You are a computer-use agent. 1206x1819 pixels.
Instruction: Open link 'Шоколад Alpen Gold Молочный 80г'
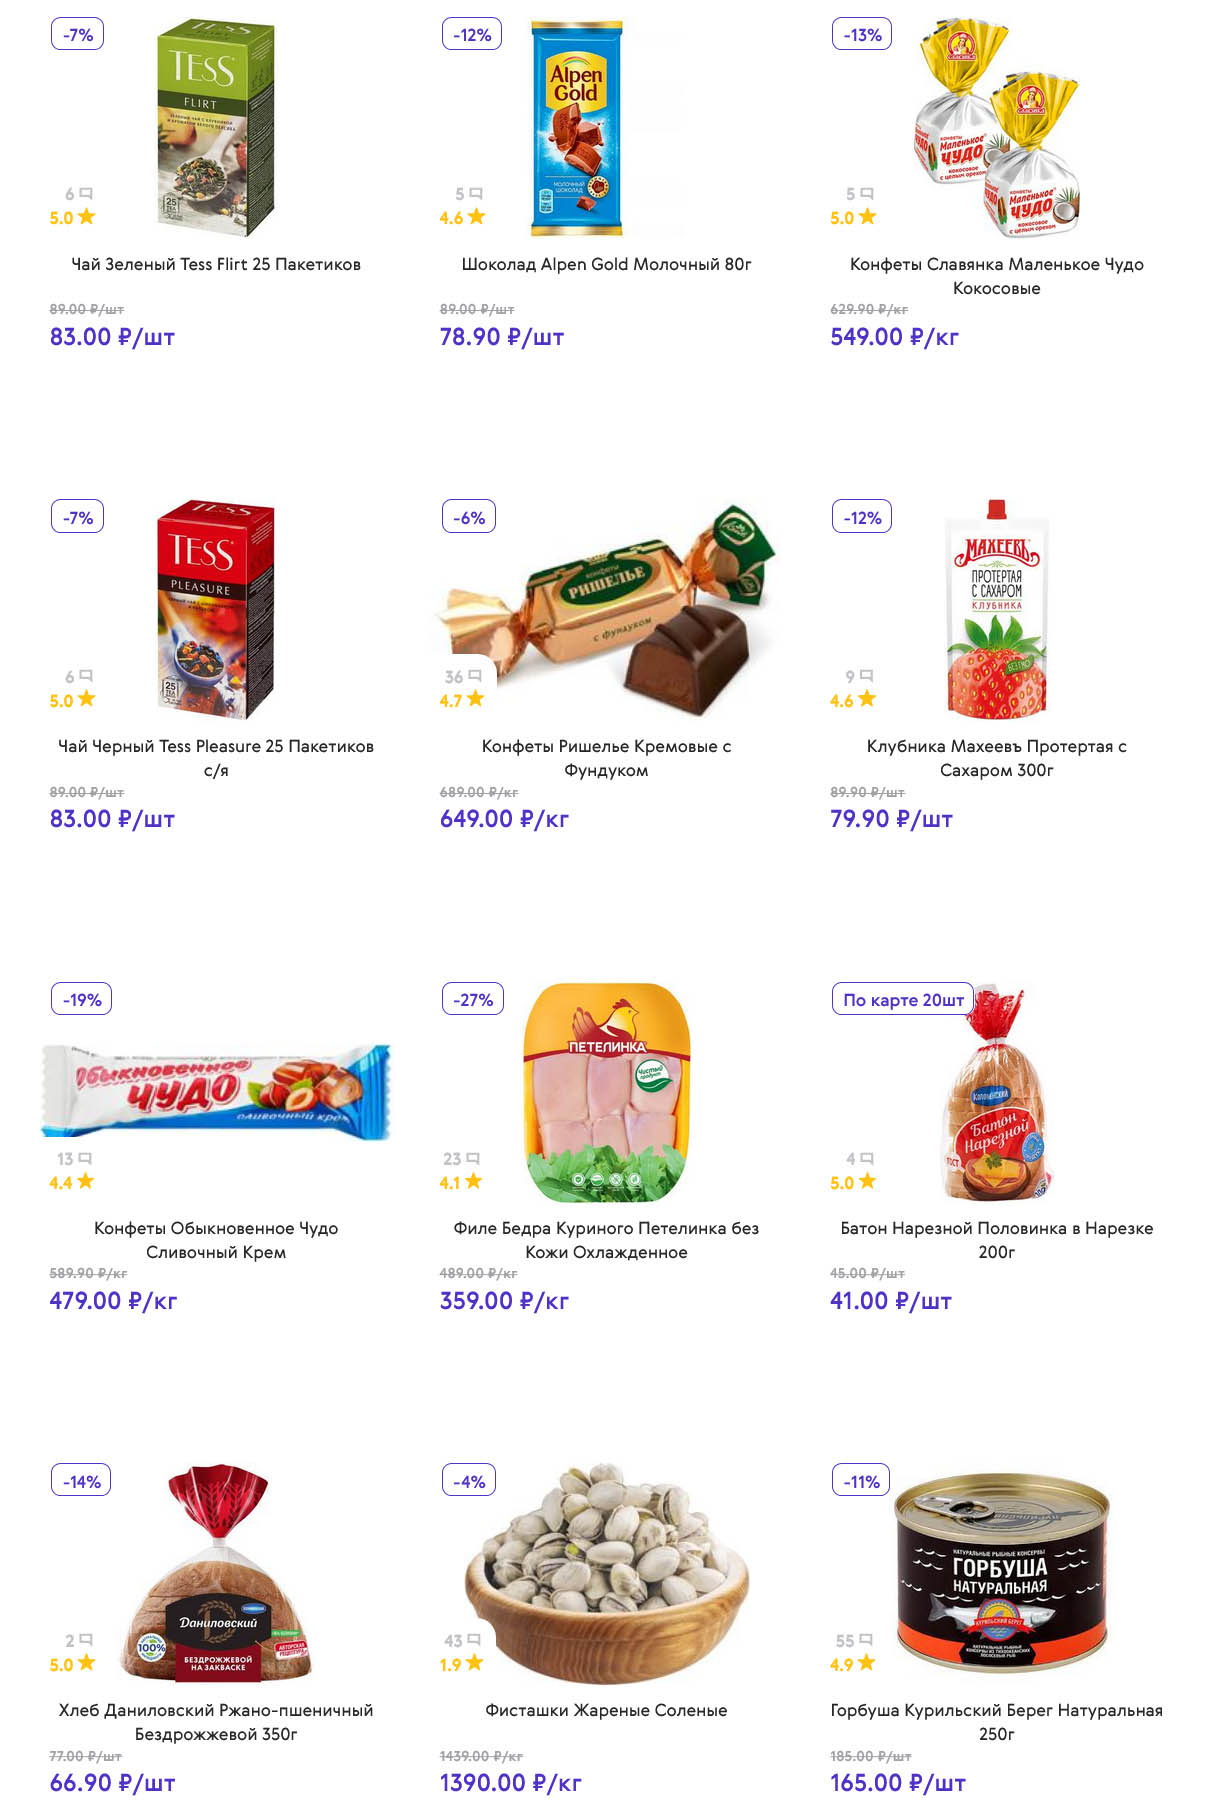(606, 264)
